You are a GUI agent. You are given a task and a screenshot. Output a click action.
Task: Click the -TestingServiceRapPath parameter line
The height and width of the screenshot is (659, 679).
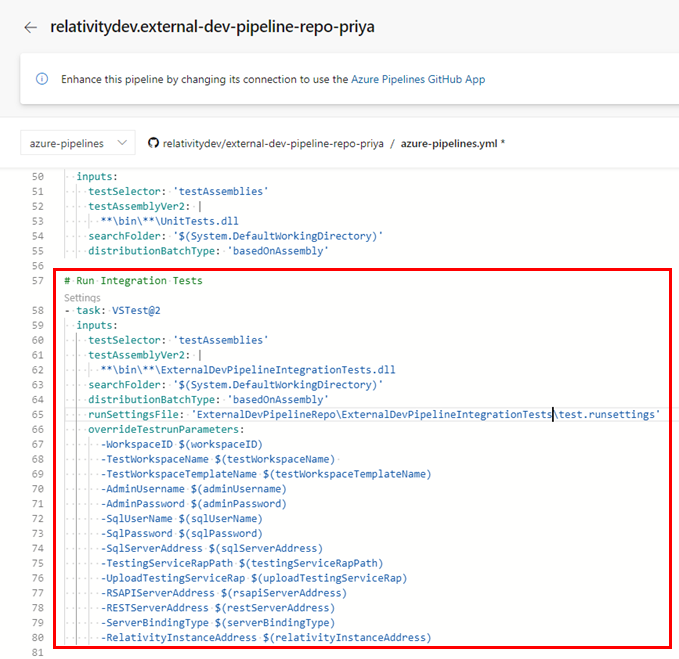[x=242, y=563]
